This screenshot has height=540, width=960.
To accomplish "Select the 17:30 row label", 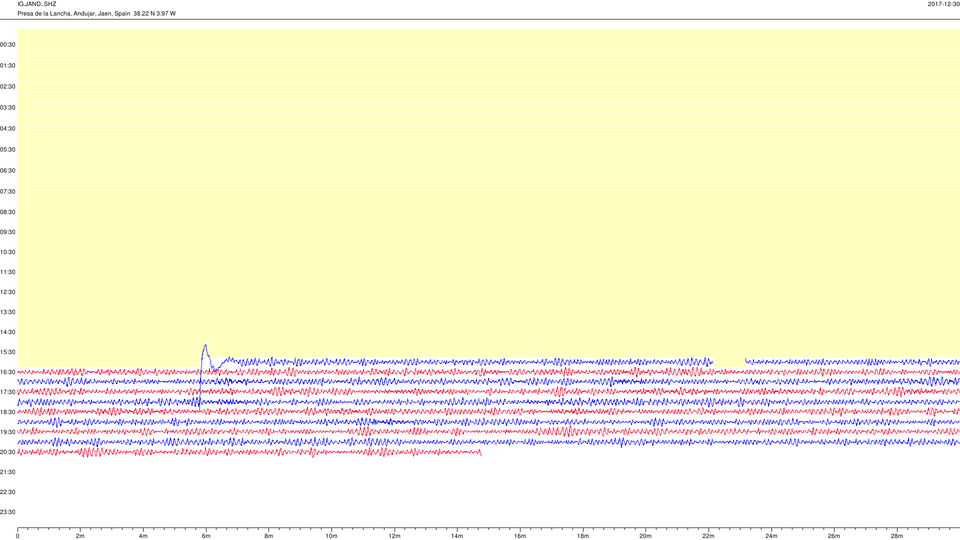I will [x=8, y=392].
